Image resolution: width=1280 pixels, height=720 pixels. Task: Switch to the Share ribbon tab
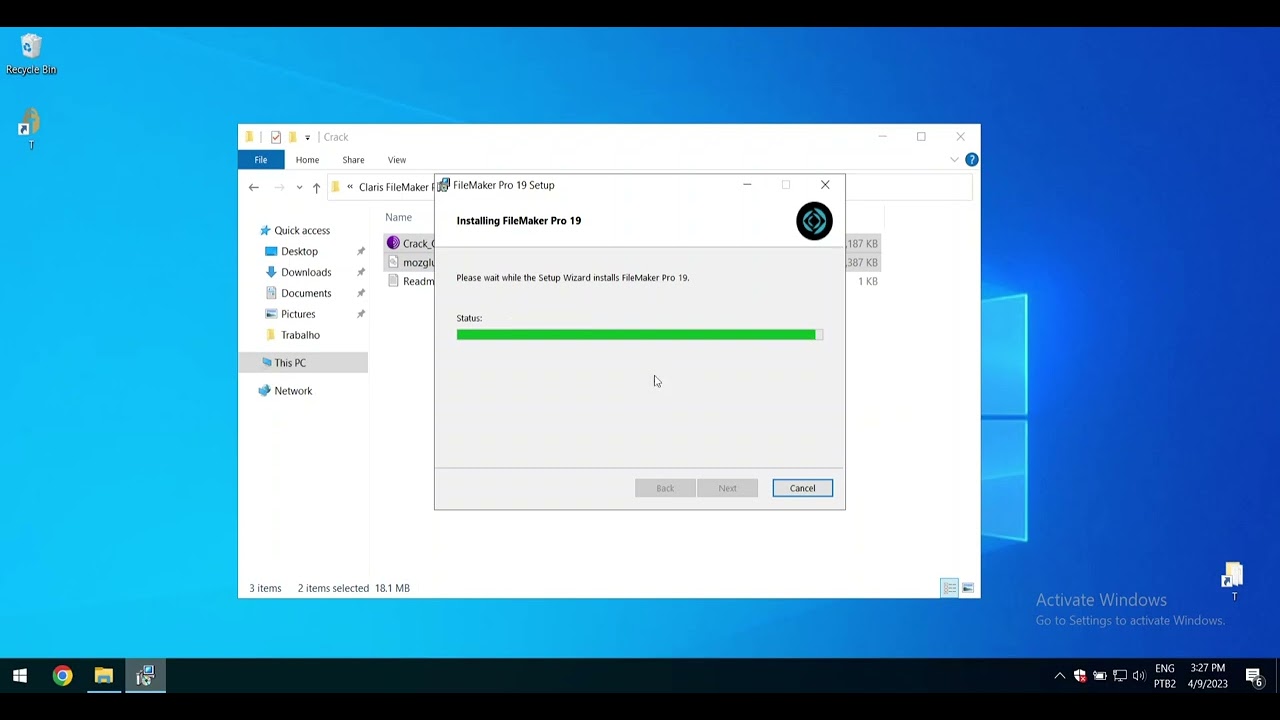pos(353,160)
